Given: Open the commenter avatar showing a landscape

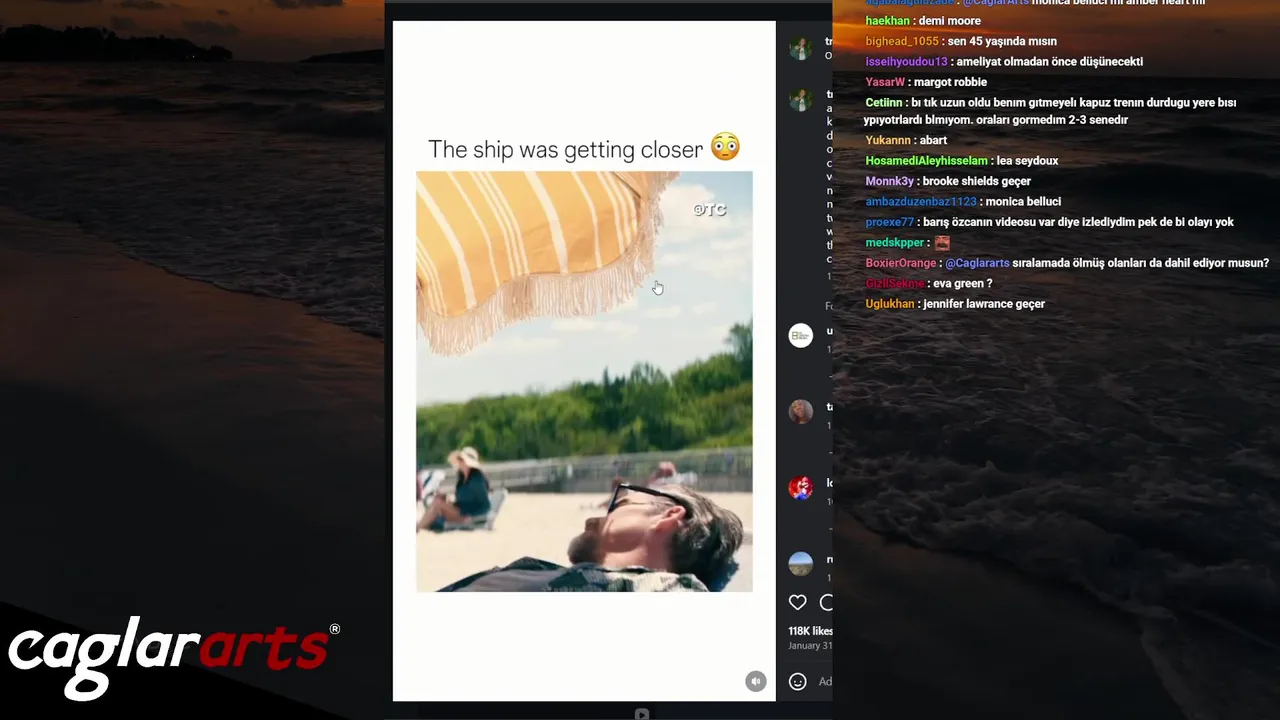Looking at the screenshot, I should click(x=801, y=564).
